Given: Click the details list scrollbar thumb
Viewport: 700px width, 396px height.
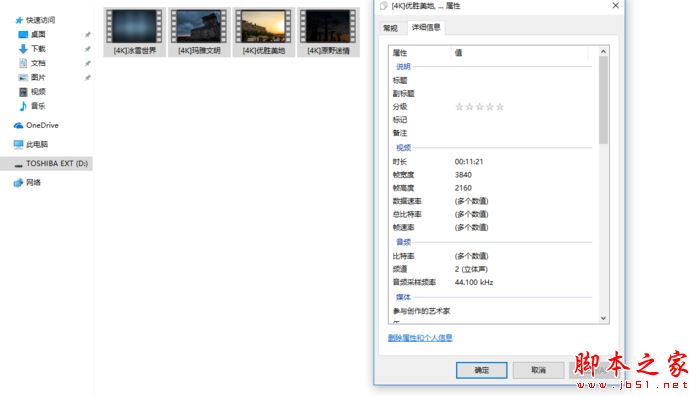Looking at the screenshot, I should [x=603, y=100].
